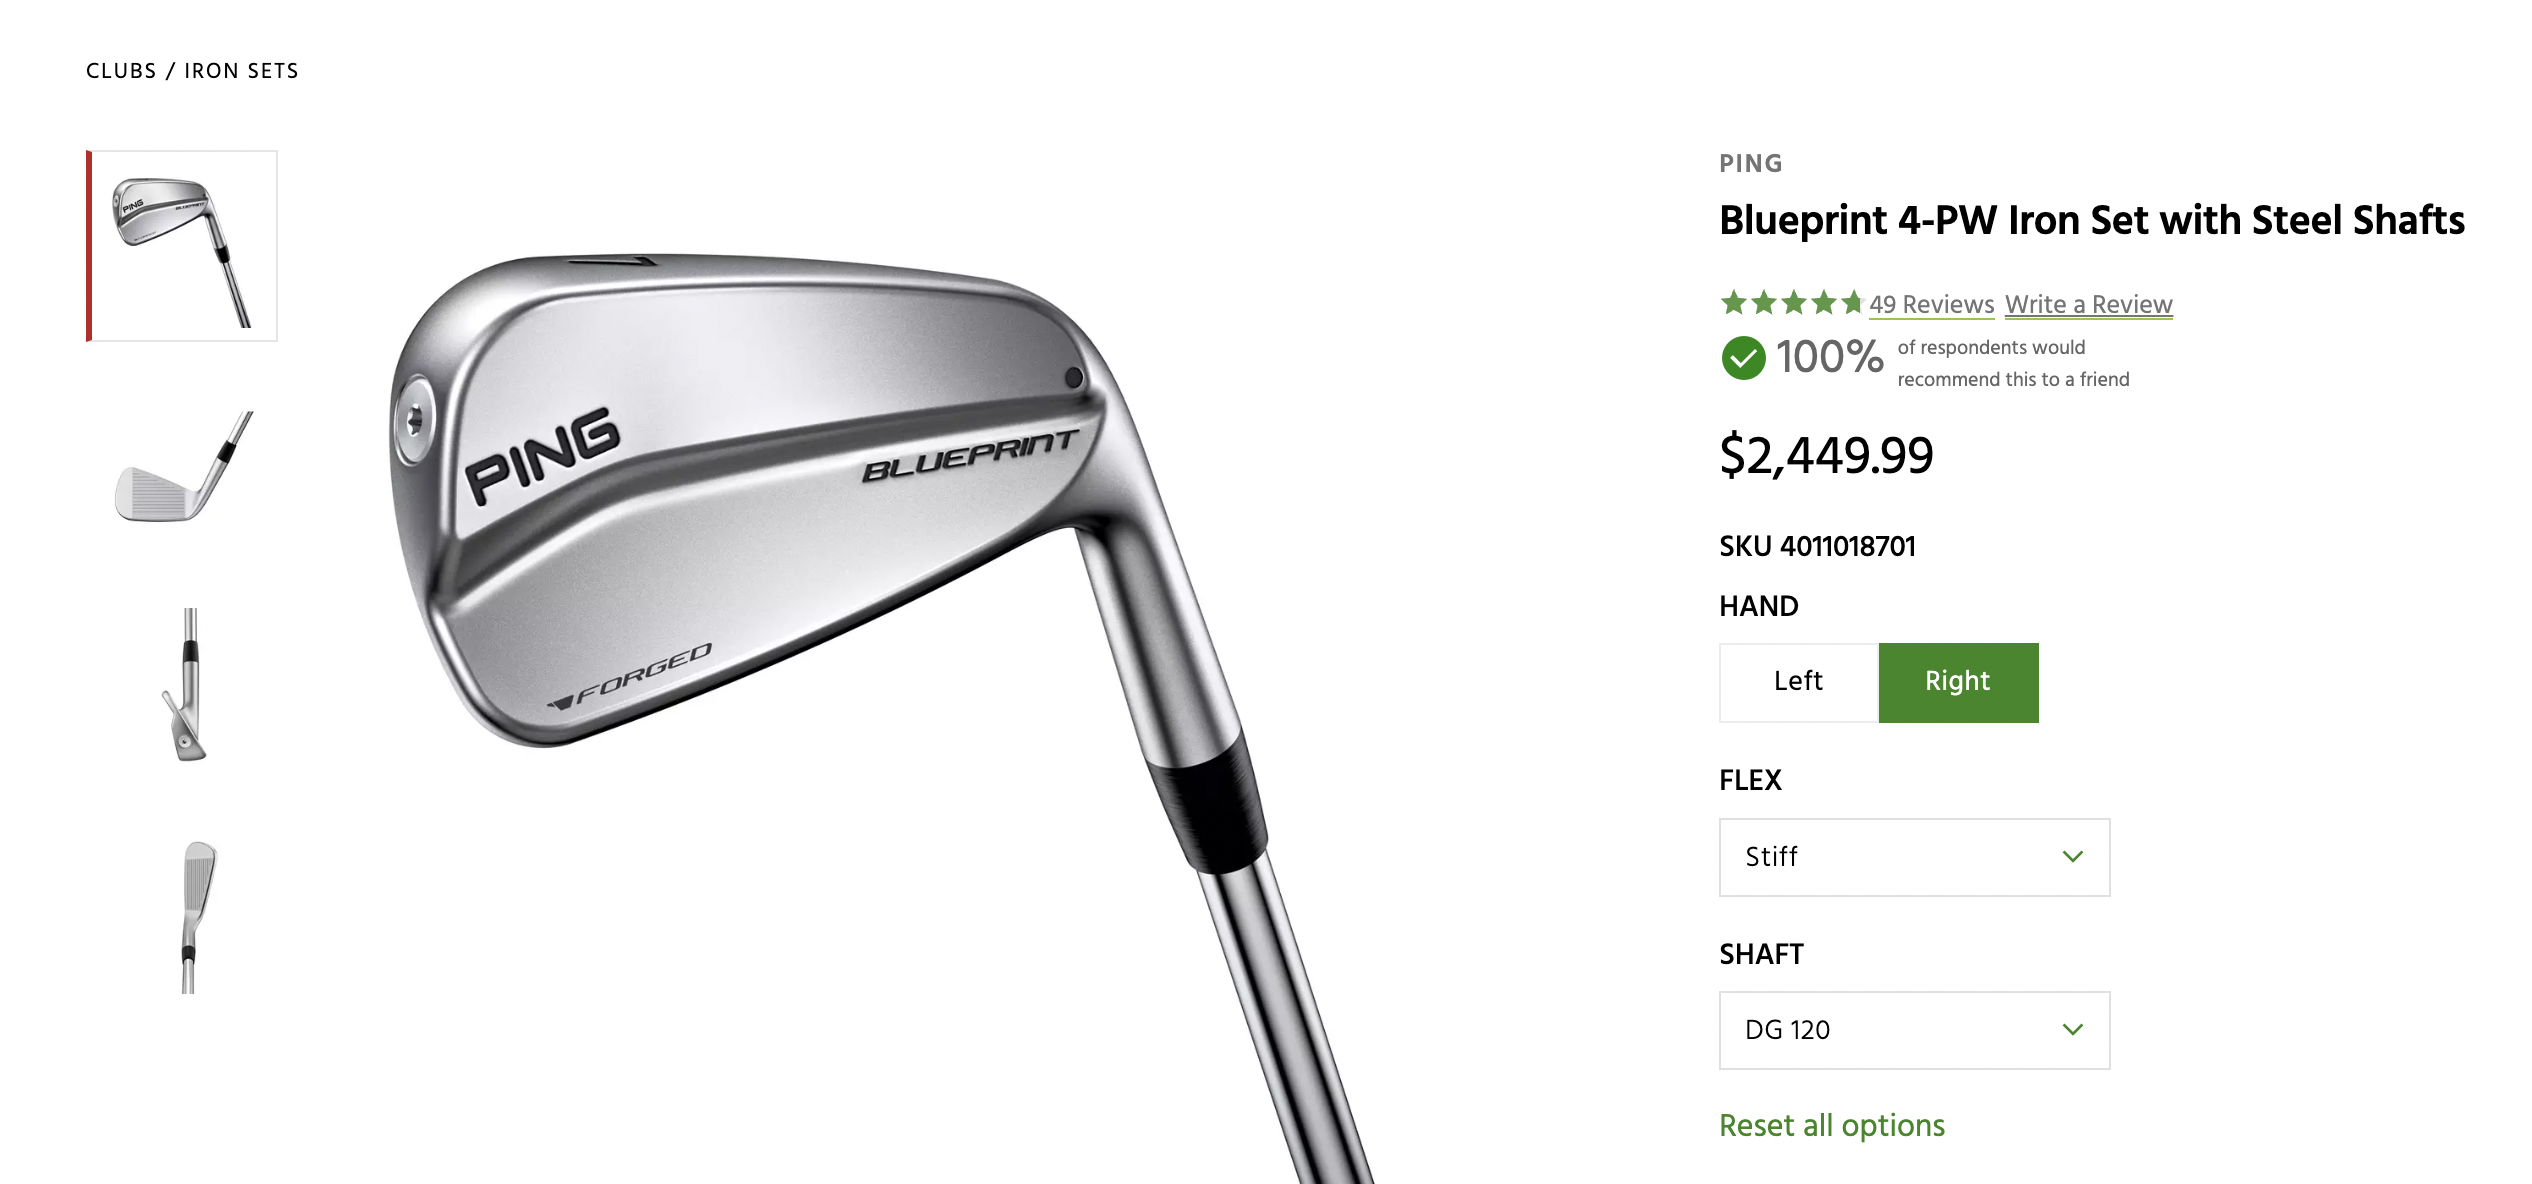
Task: Click the PING brand name link
Action: coord(1751,163)
